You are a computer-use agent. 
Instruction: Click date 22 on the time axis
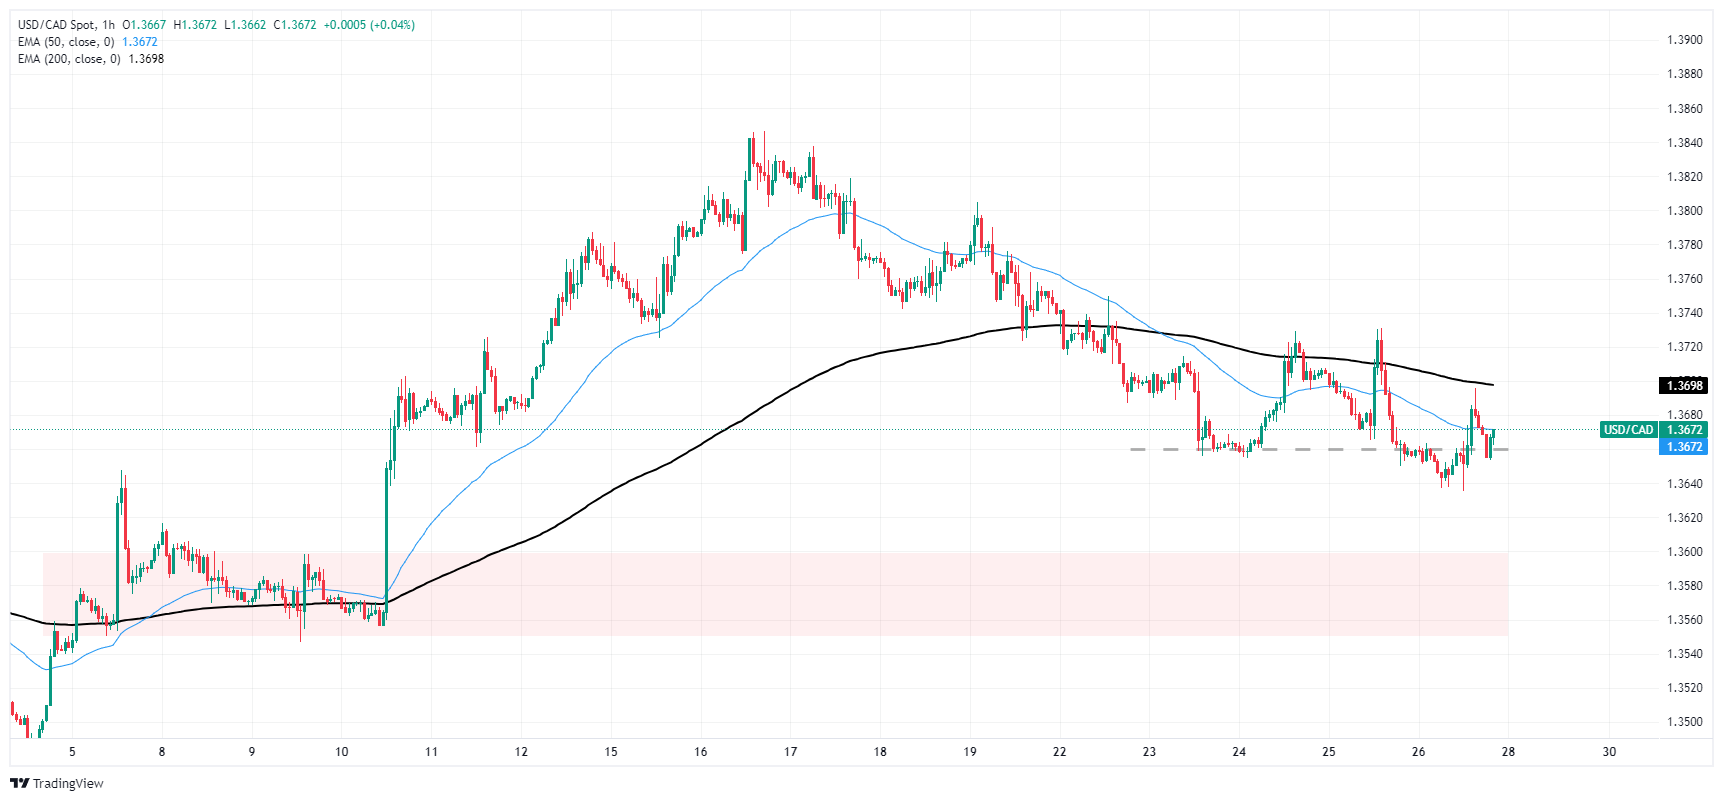1059,752
